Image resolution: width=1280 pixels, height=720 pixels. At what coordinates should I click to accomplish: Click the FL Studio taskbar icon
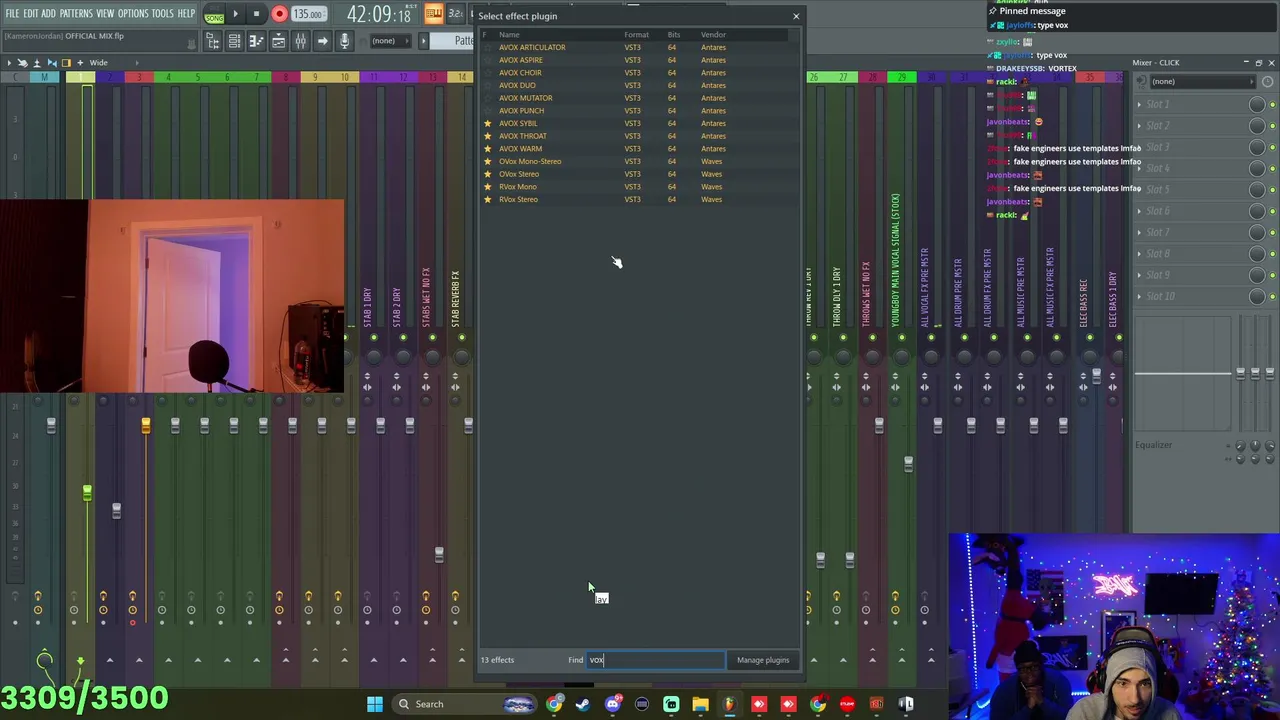[729, 704]
